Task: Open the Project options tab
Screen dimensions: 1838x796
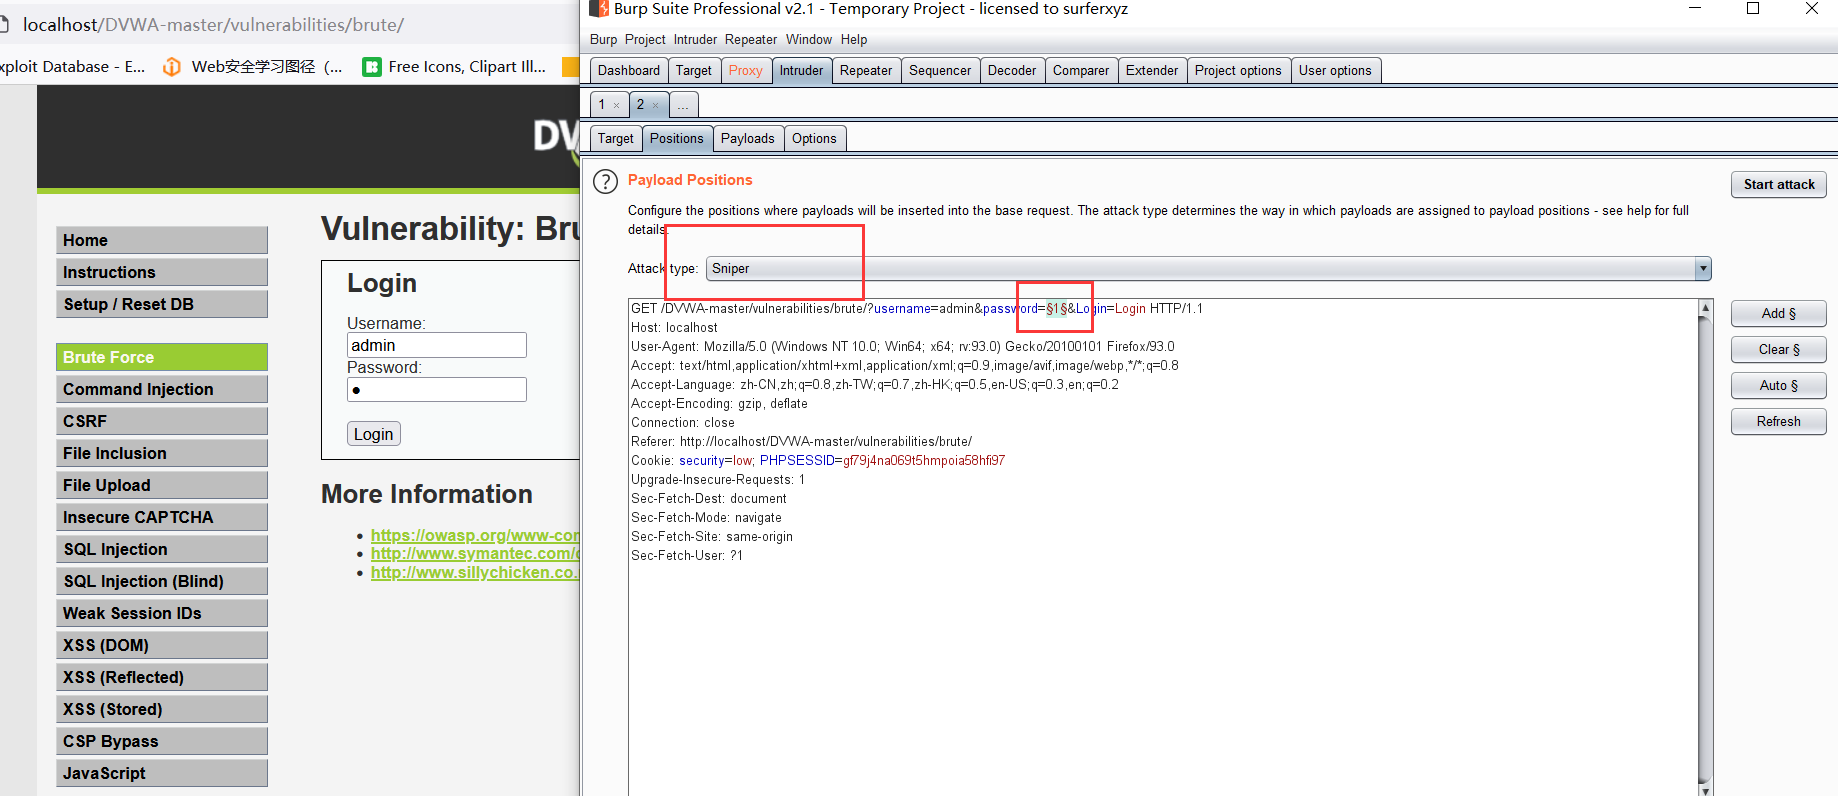Action: 1238,71
